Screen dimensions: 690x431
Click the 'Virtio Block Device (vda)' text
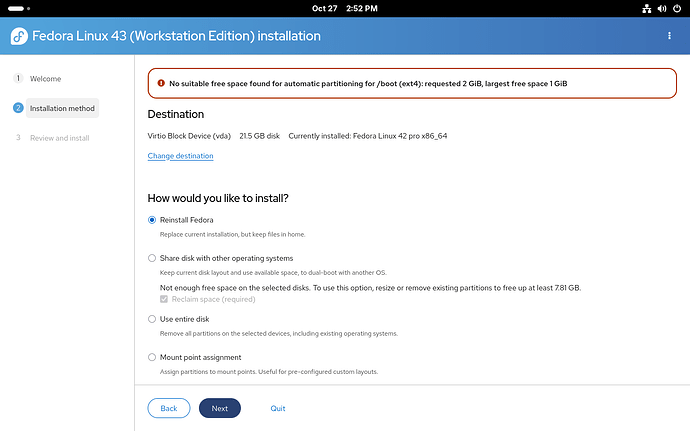click(189, 136)
